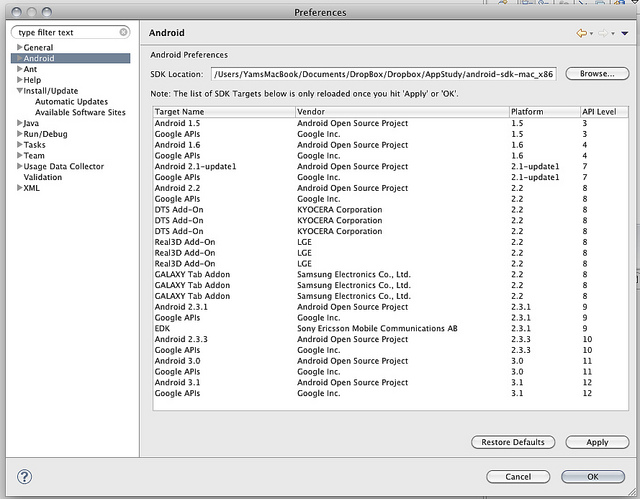Viewport: 640px width, 499px height.
Task: Select the Android 1.6 target row
Action: coord(391,145)
